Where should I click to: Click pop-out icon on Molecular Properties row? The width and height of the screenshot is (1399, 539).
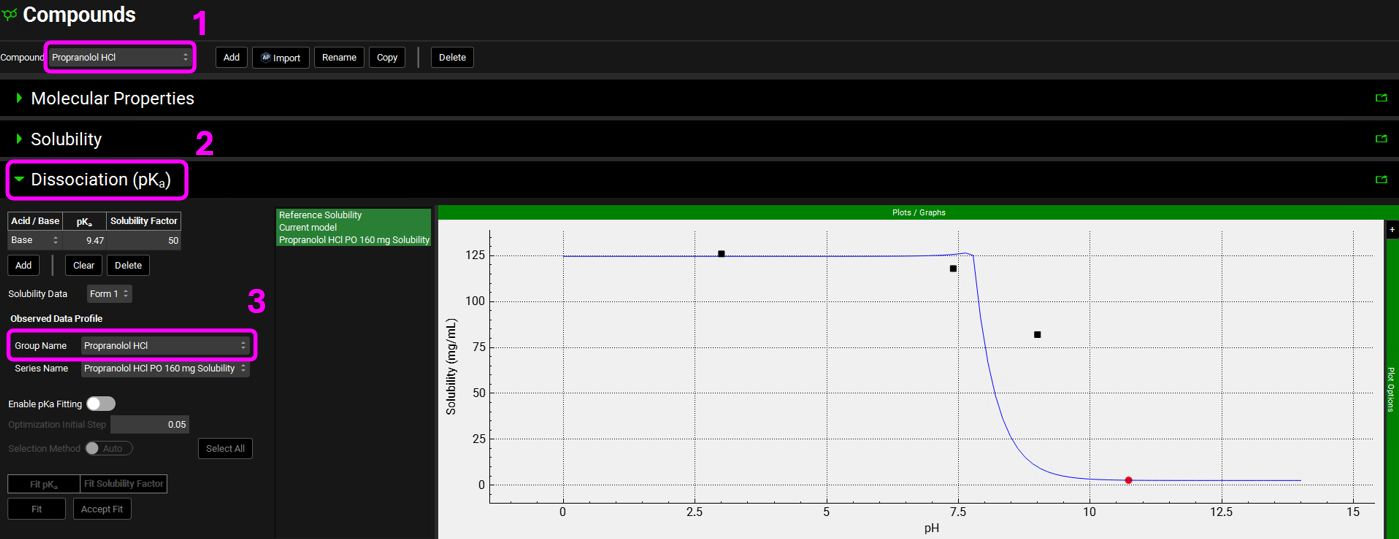[x=1381, y=98]
